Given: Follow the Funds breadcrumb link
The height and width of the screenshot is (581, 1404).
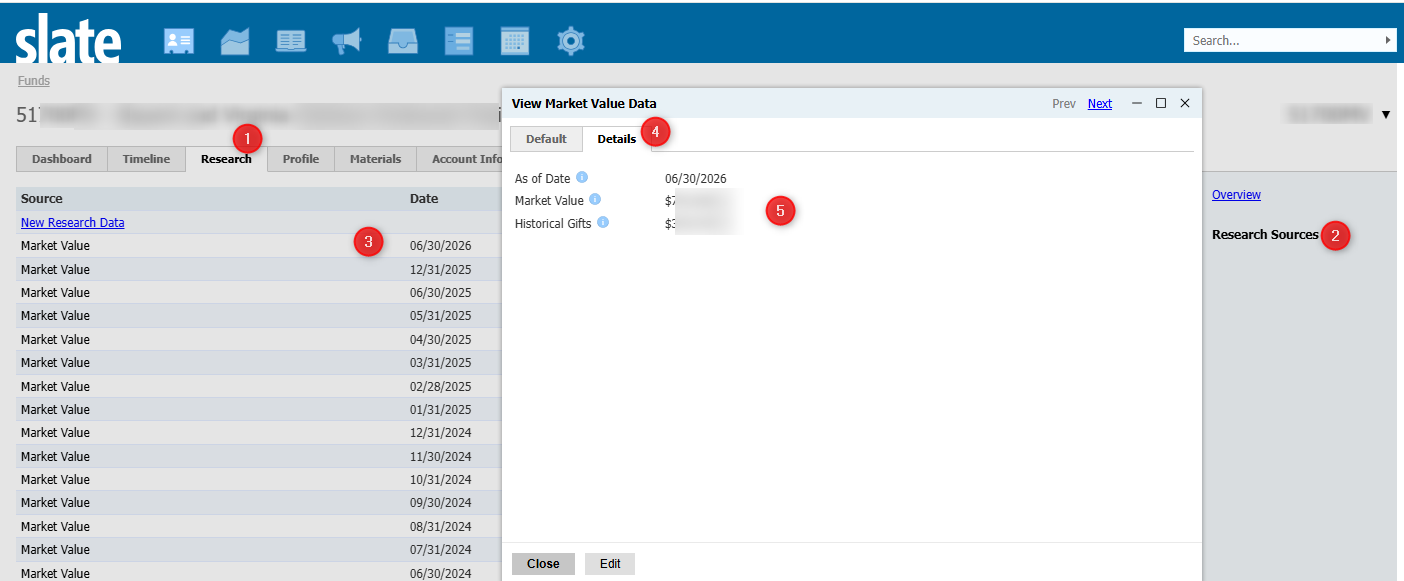Looking at the screenshot, I should click(34, 81).
